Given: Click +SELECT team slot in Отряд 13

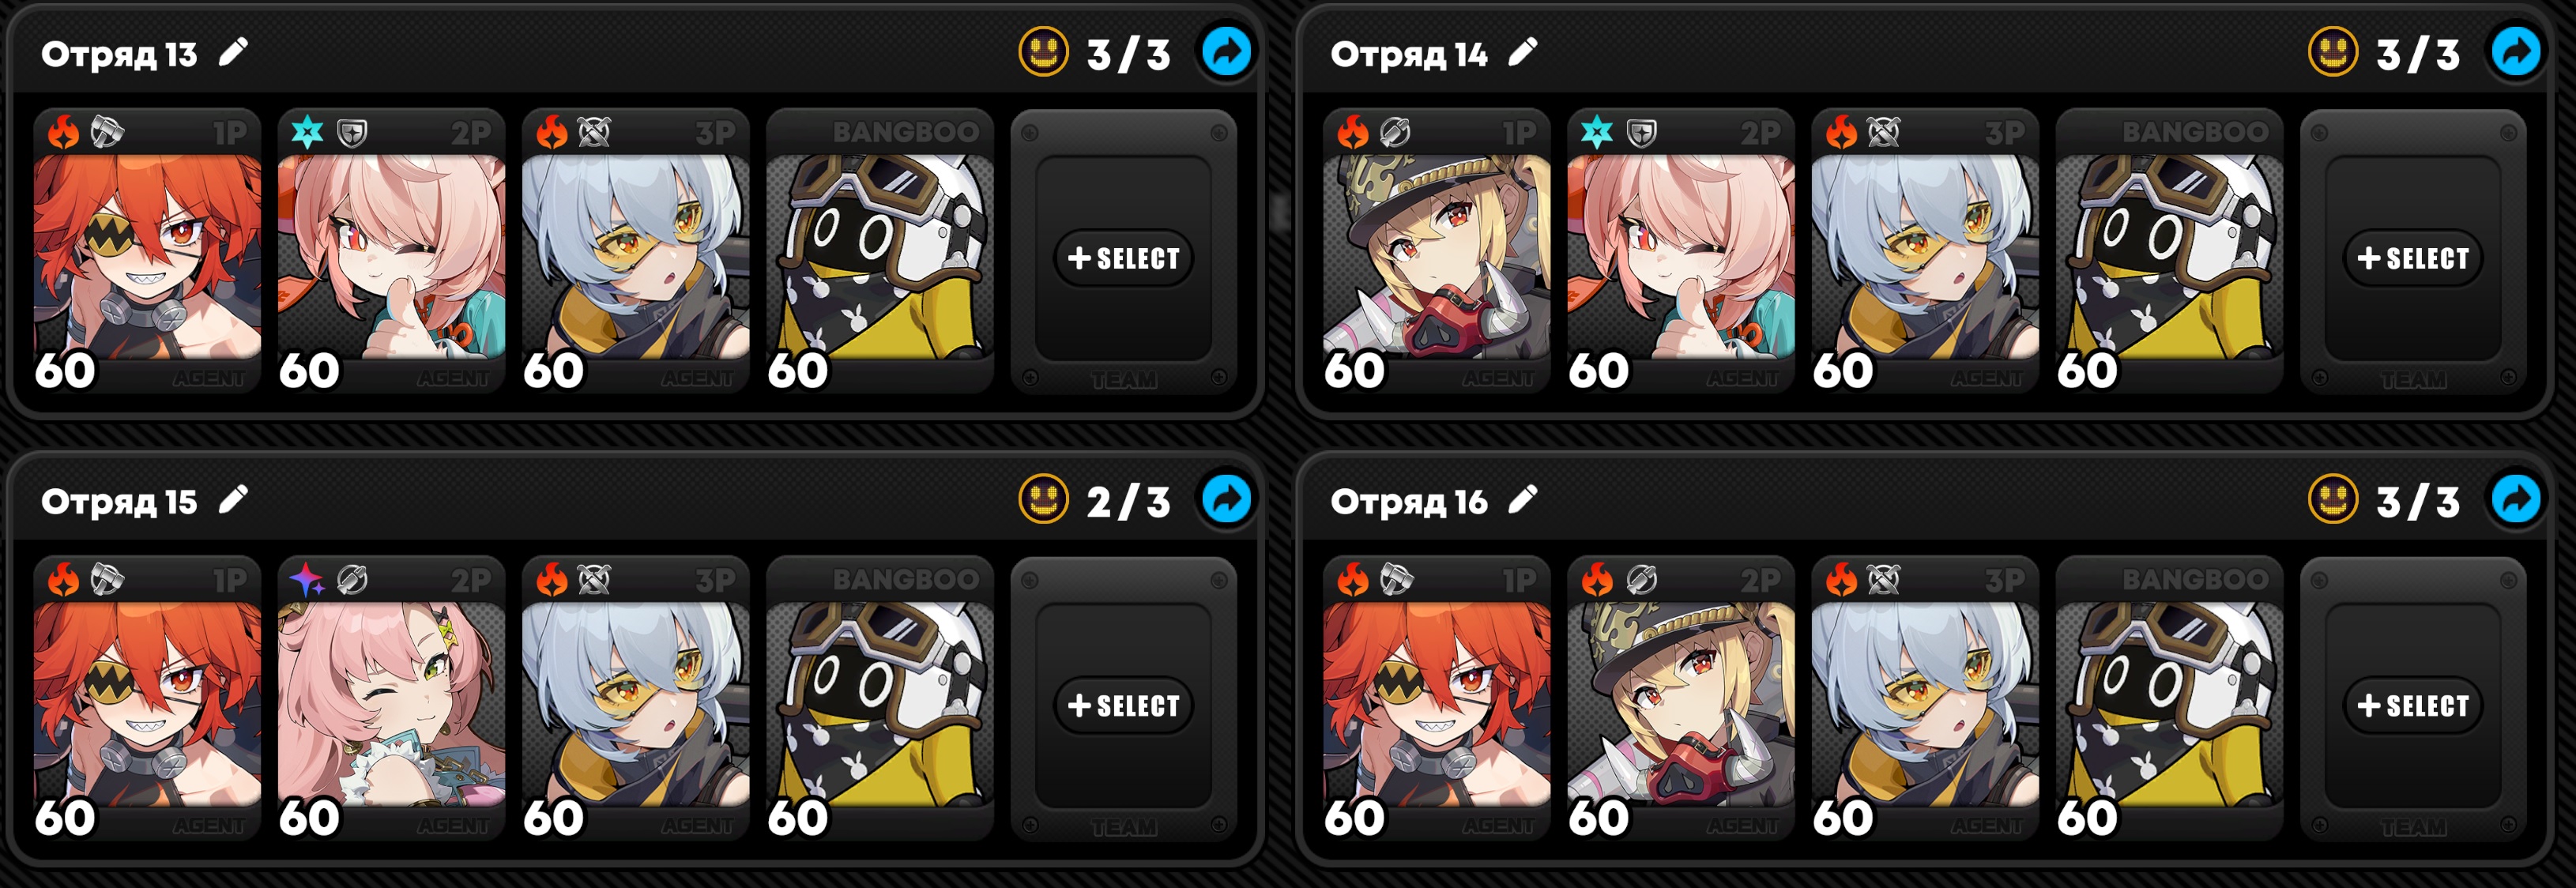Looking at the screenshot, I should [1124, 258].
